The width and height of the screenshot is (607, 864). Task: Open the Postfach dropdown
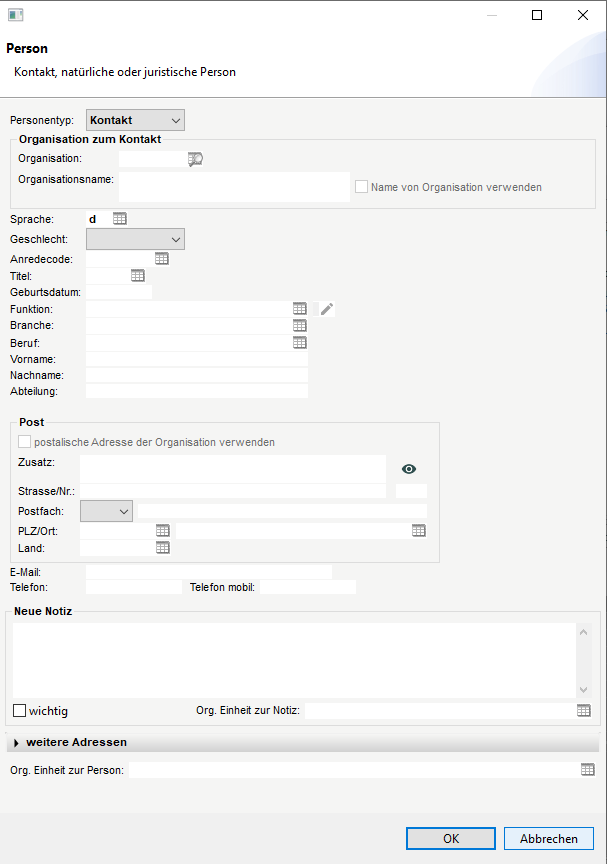[106, 511]
